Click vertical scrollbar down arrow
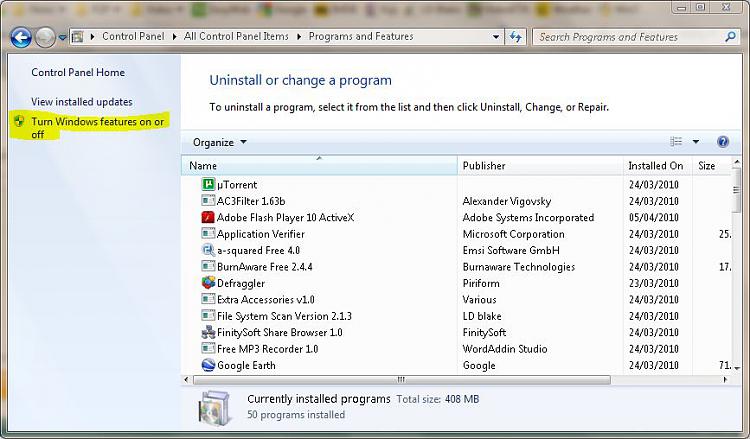This screenshot has height=439, width=750. [737, 368]
